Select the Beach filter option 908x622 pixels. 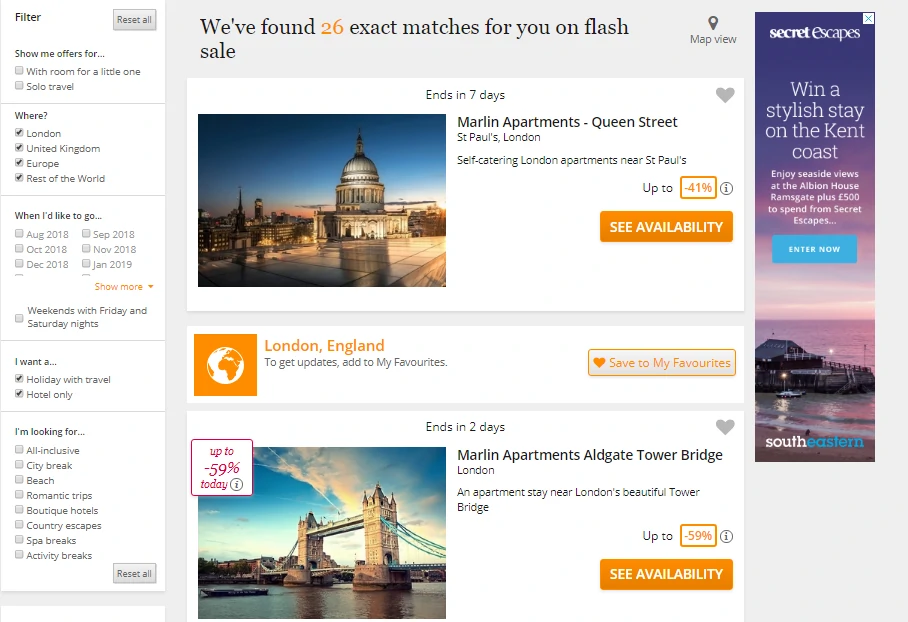point(20,480)
